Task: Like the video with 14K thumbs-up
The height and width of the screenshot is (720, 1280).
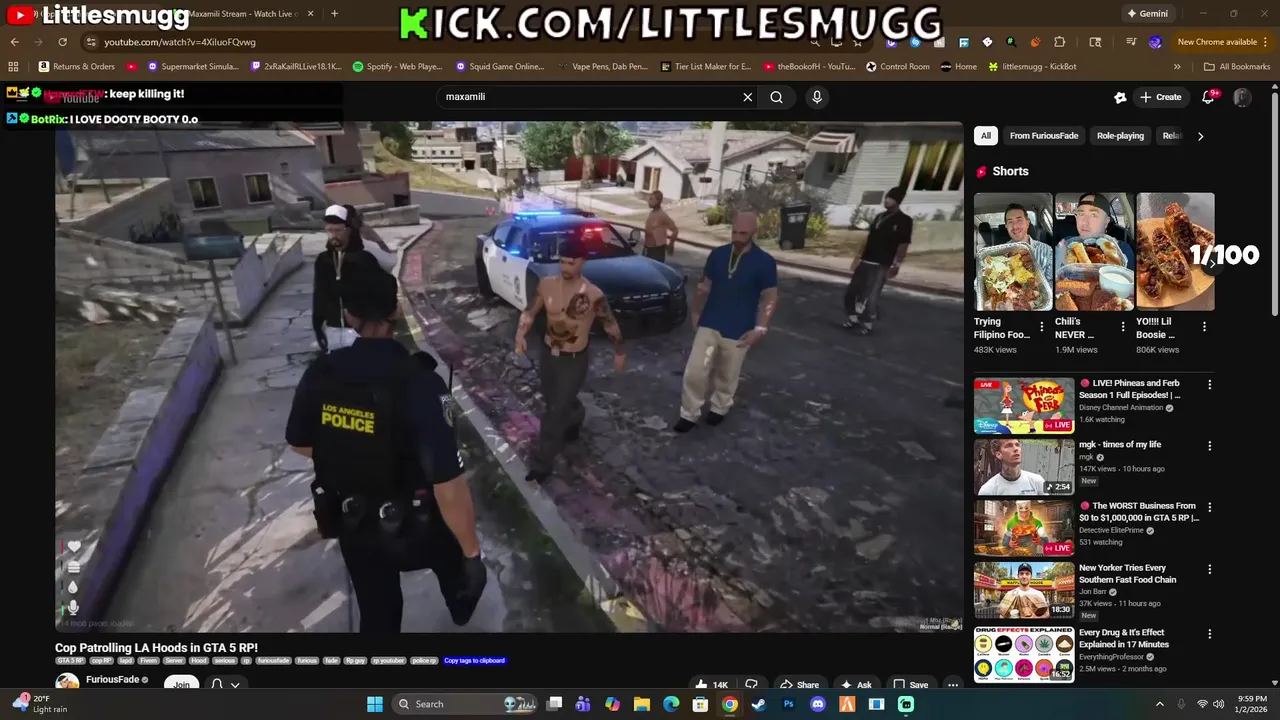Action: point(711,685)
